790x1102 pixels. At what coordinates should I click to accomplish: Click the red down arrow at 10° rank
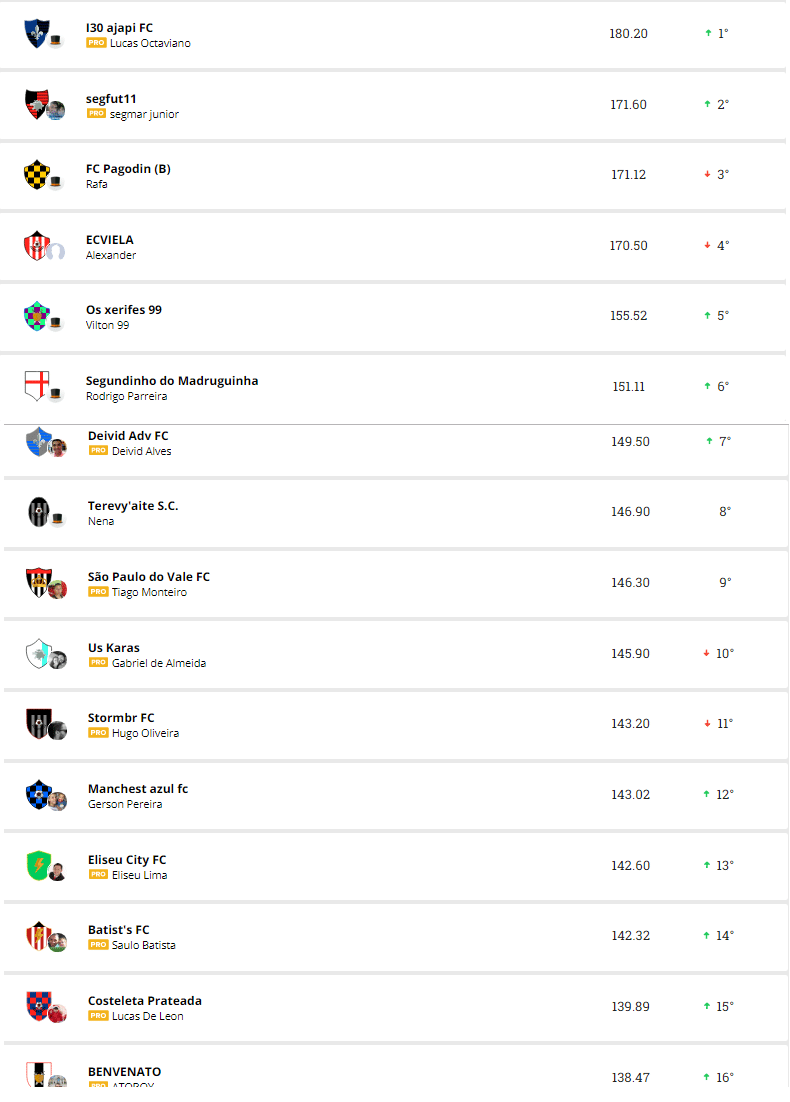(706, 654)
